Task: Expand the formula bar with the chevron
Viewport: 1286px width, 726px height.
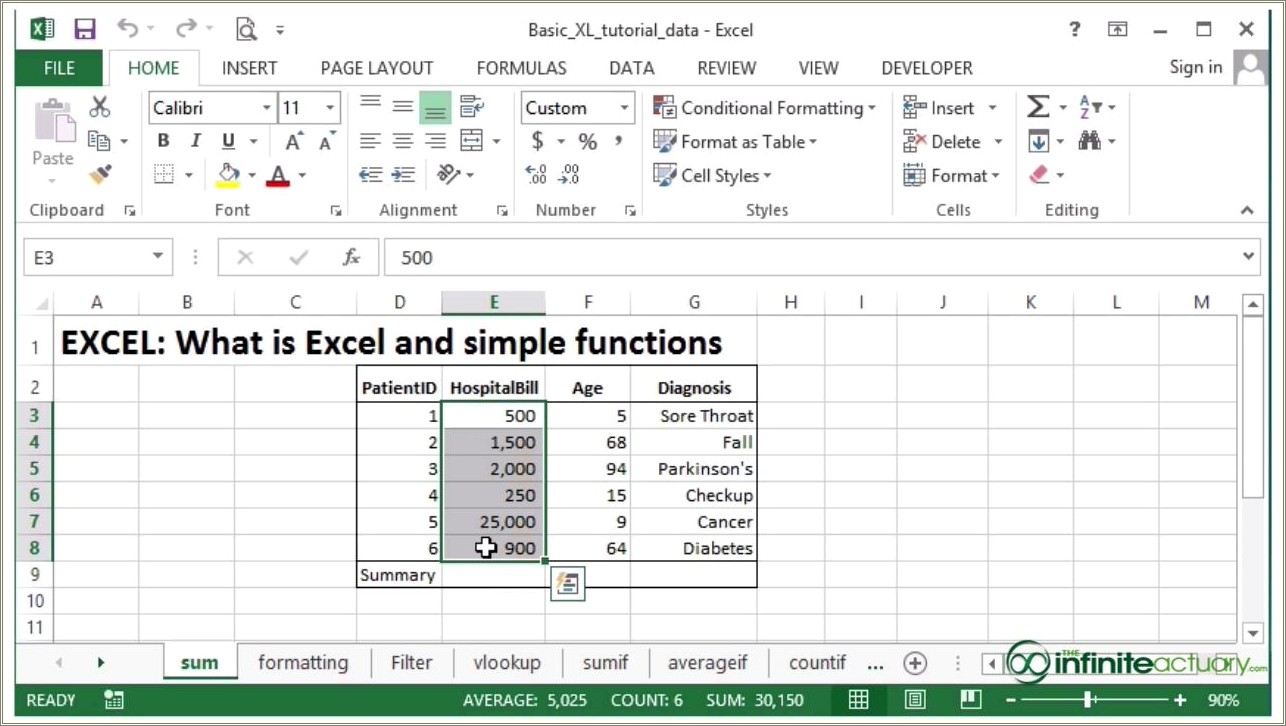Action: tap(1249, 257)
